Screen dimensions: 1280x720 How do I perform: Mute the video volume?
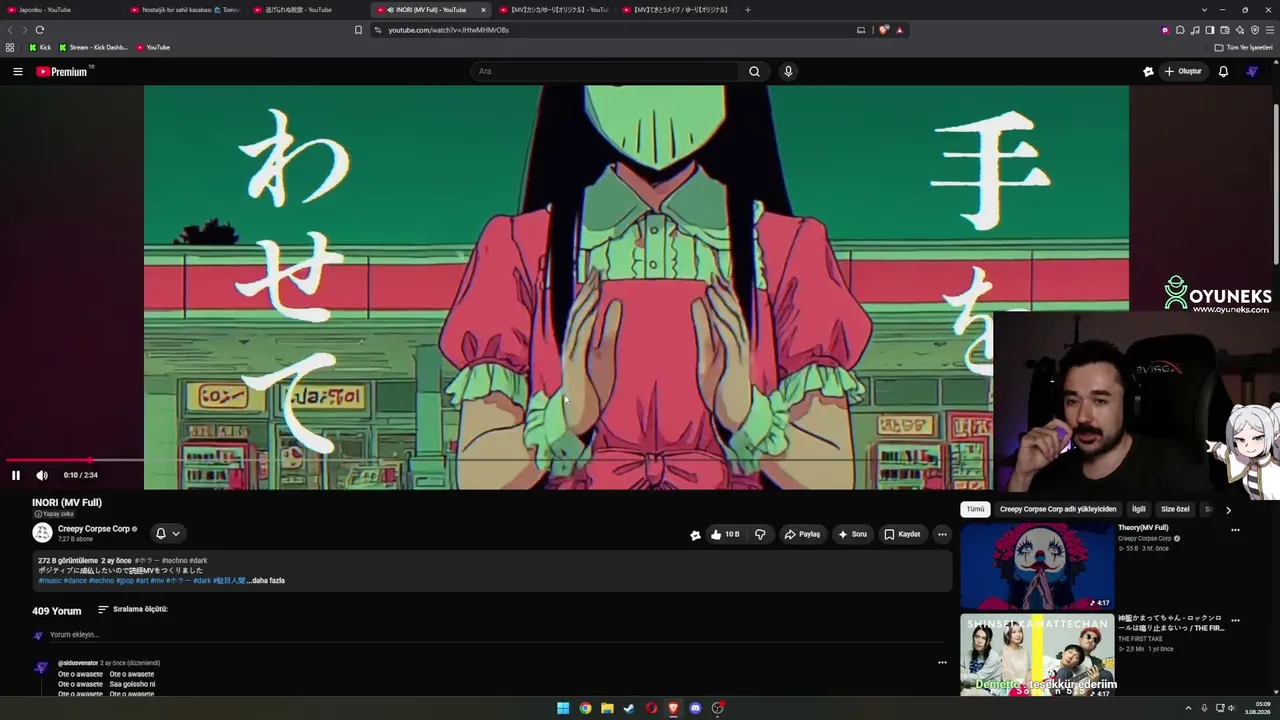pyautogui.click(x=42, y=475)
